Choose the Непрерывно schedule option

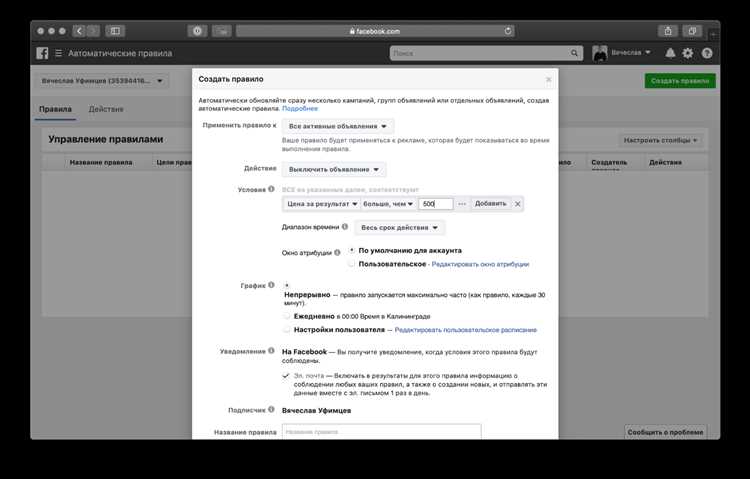click(287, 285)
